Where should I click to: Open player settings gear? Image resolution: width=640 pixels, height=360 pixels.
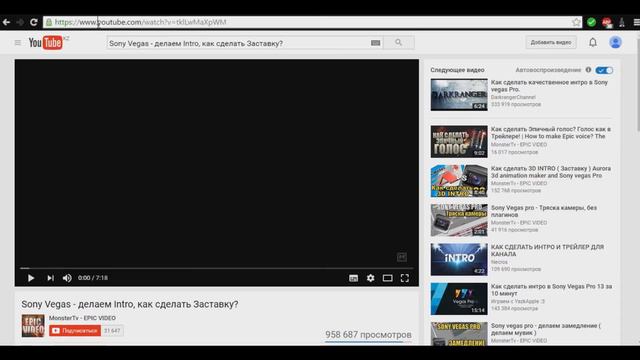click(370, 278)
